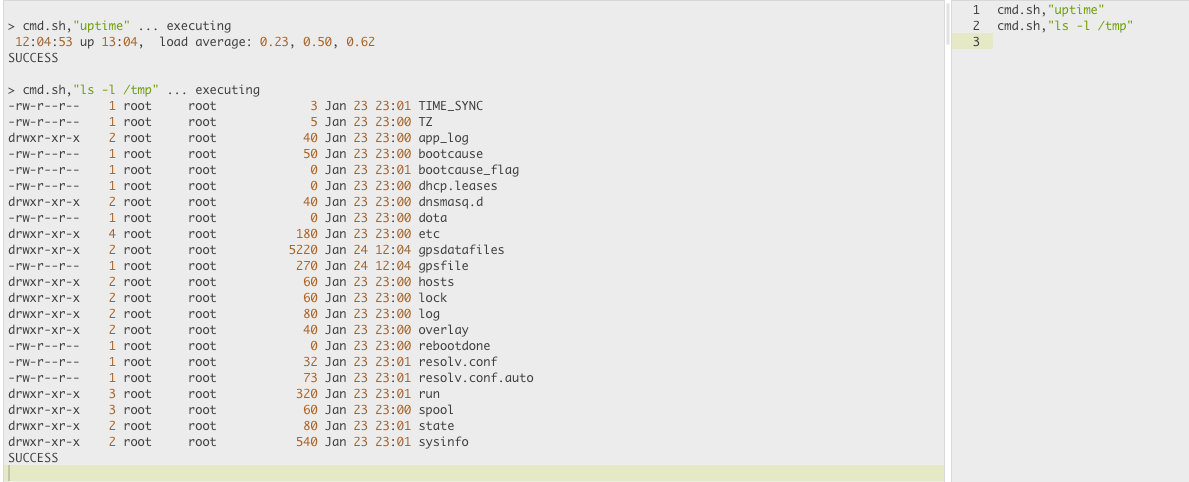Select the dnsmasq.d directory row

pos(245,202)
